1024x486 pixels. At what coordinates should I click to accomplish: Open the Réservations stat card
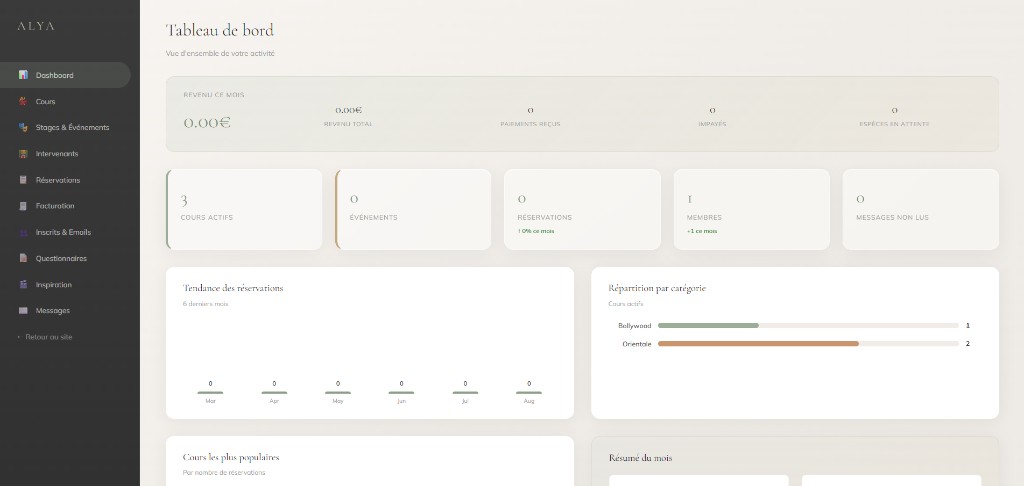pos(583,210)
